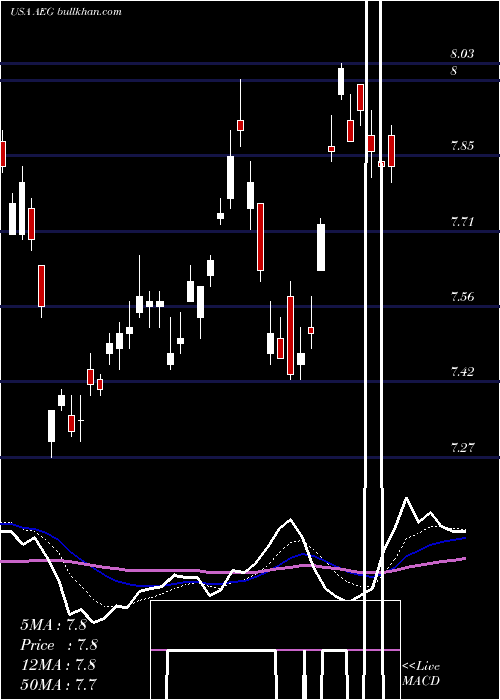
Task: Click the USA AEG bullkhan.com title
Action: [x=66, y=12]
